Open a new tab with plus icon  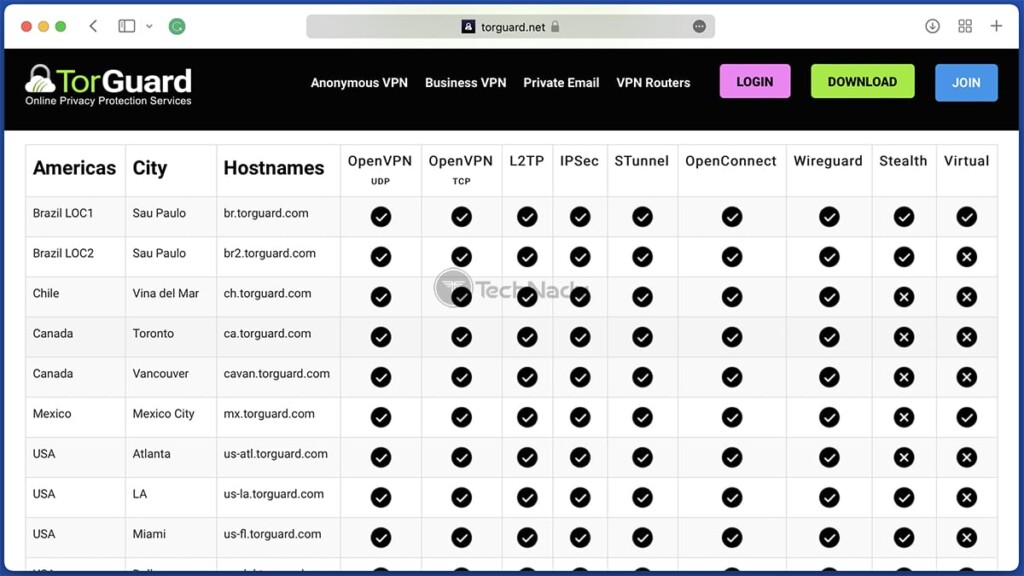click(x=996, y=26)
